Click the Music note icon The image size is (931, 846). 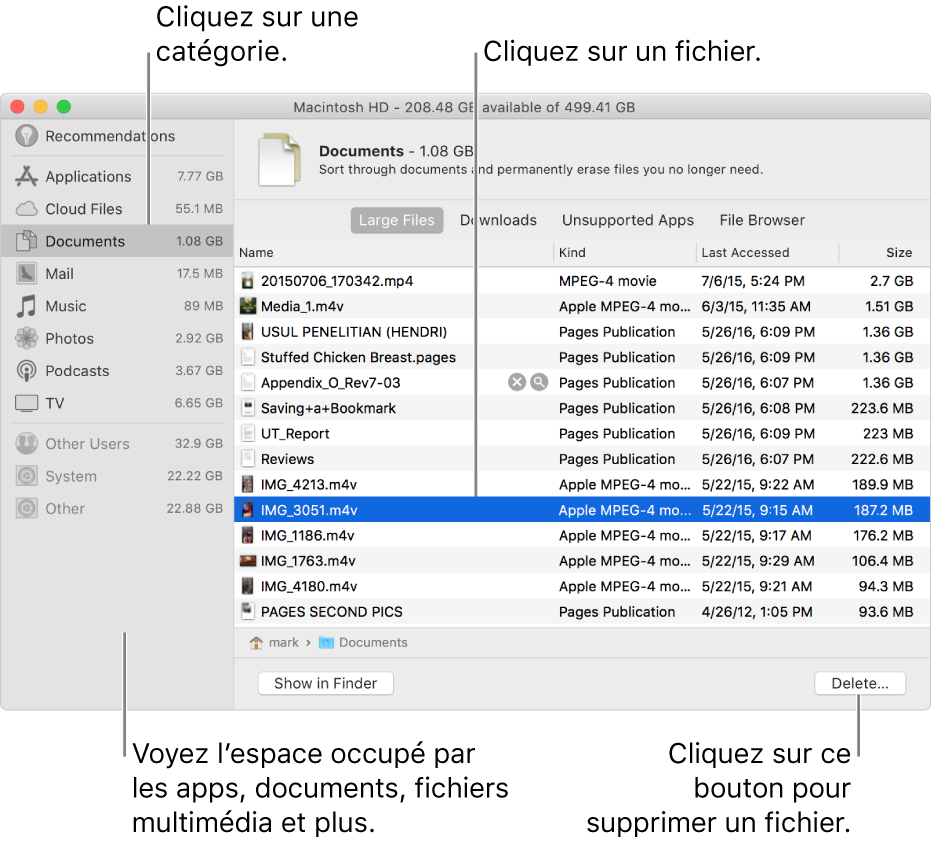point(26,306)
